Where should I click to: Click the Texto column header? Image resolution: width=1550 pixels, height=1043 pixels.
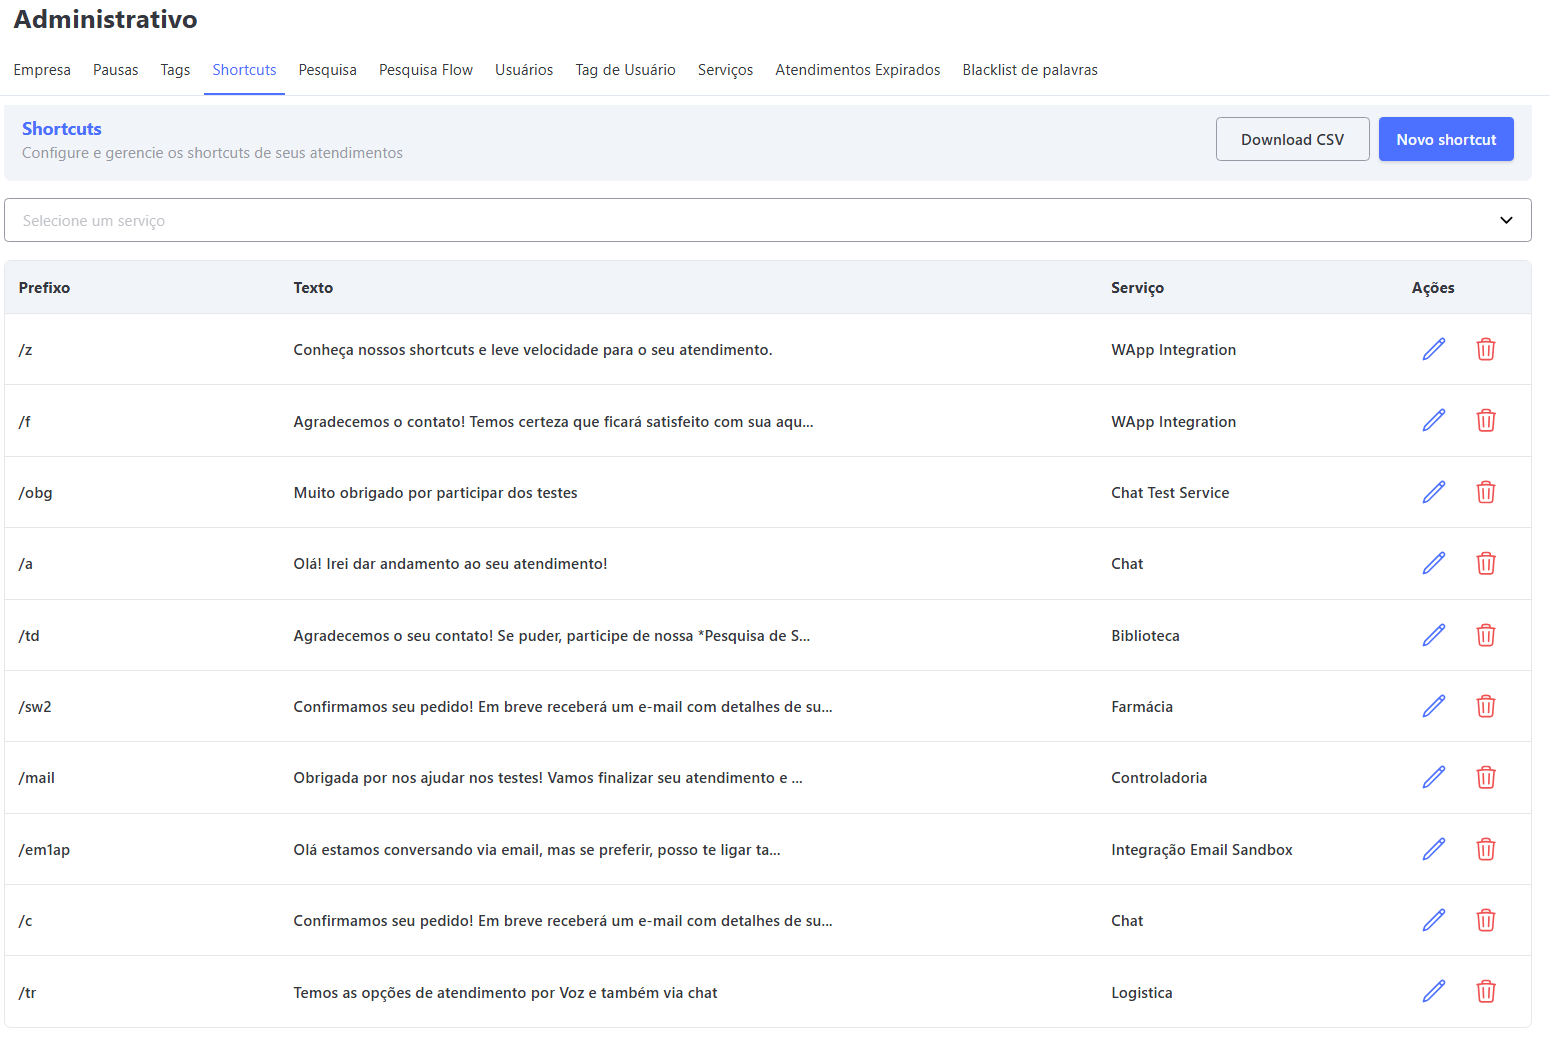(313, 288)
